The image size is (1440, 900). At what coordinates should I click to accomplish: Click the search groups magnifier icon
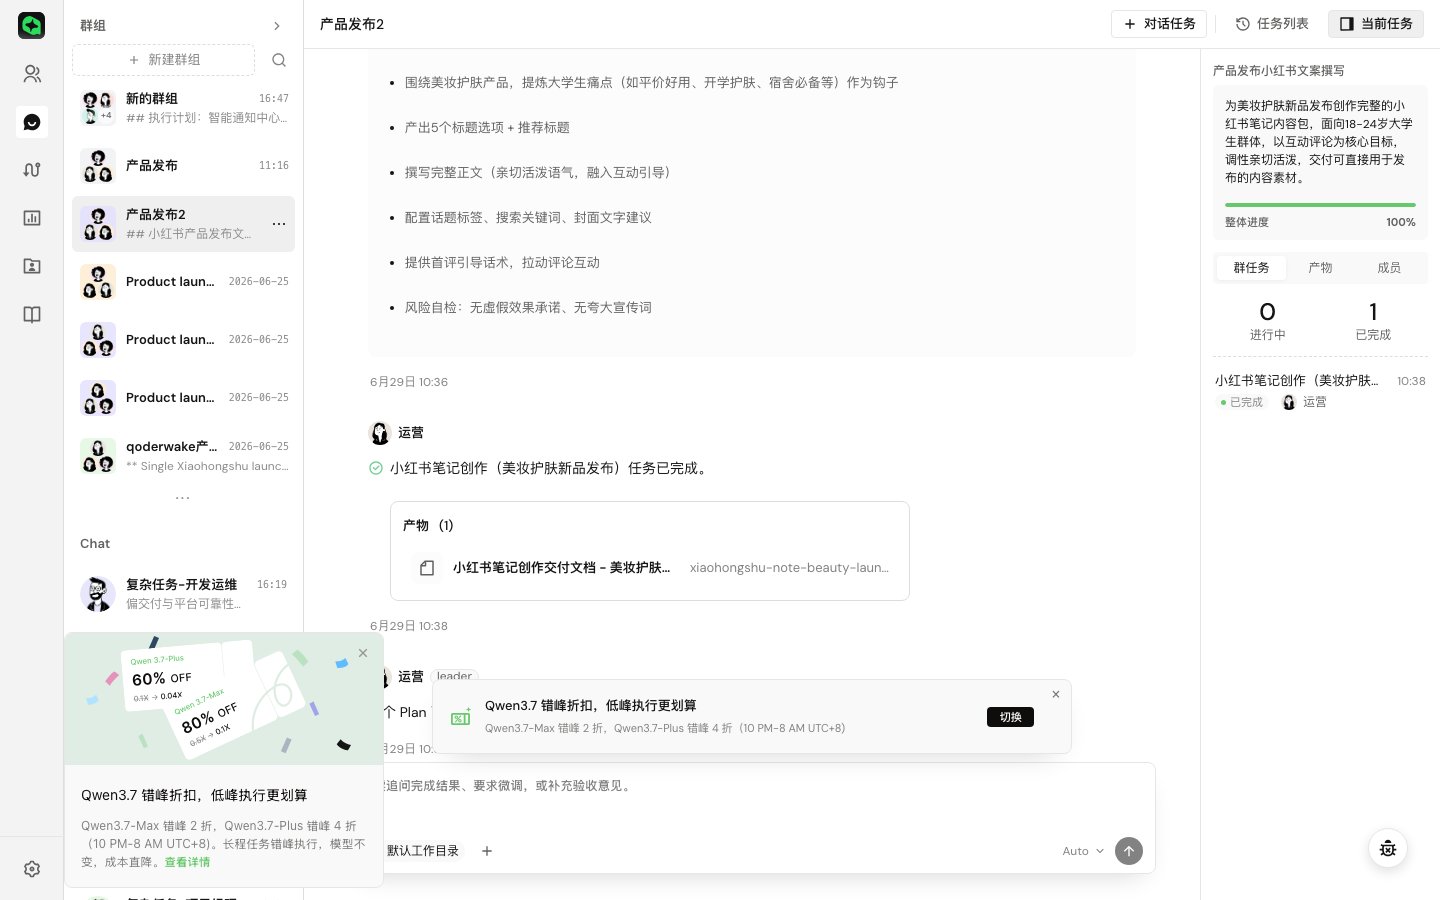279,60
